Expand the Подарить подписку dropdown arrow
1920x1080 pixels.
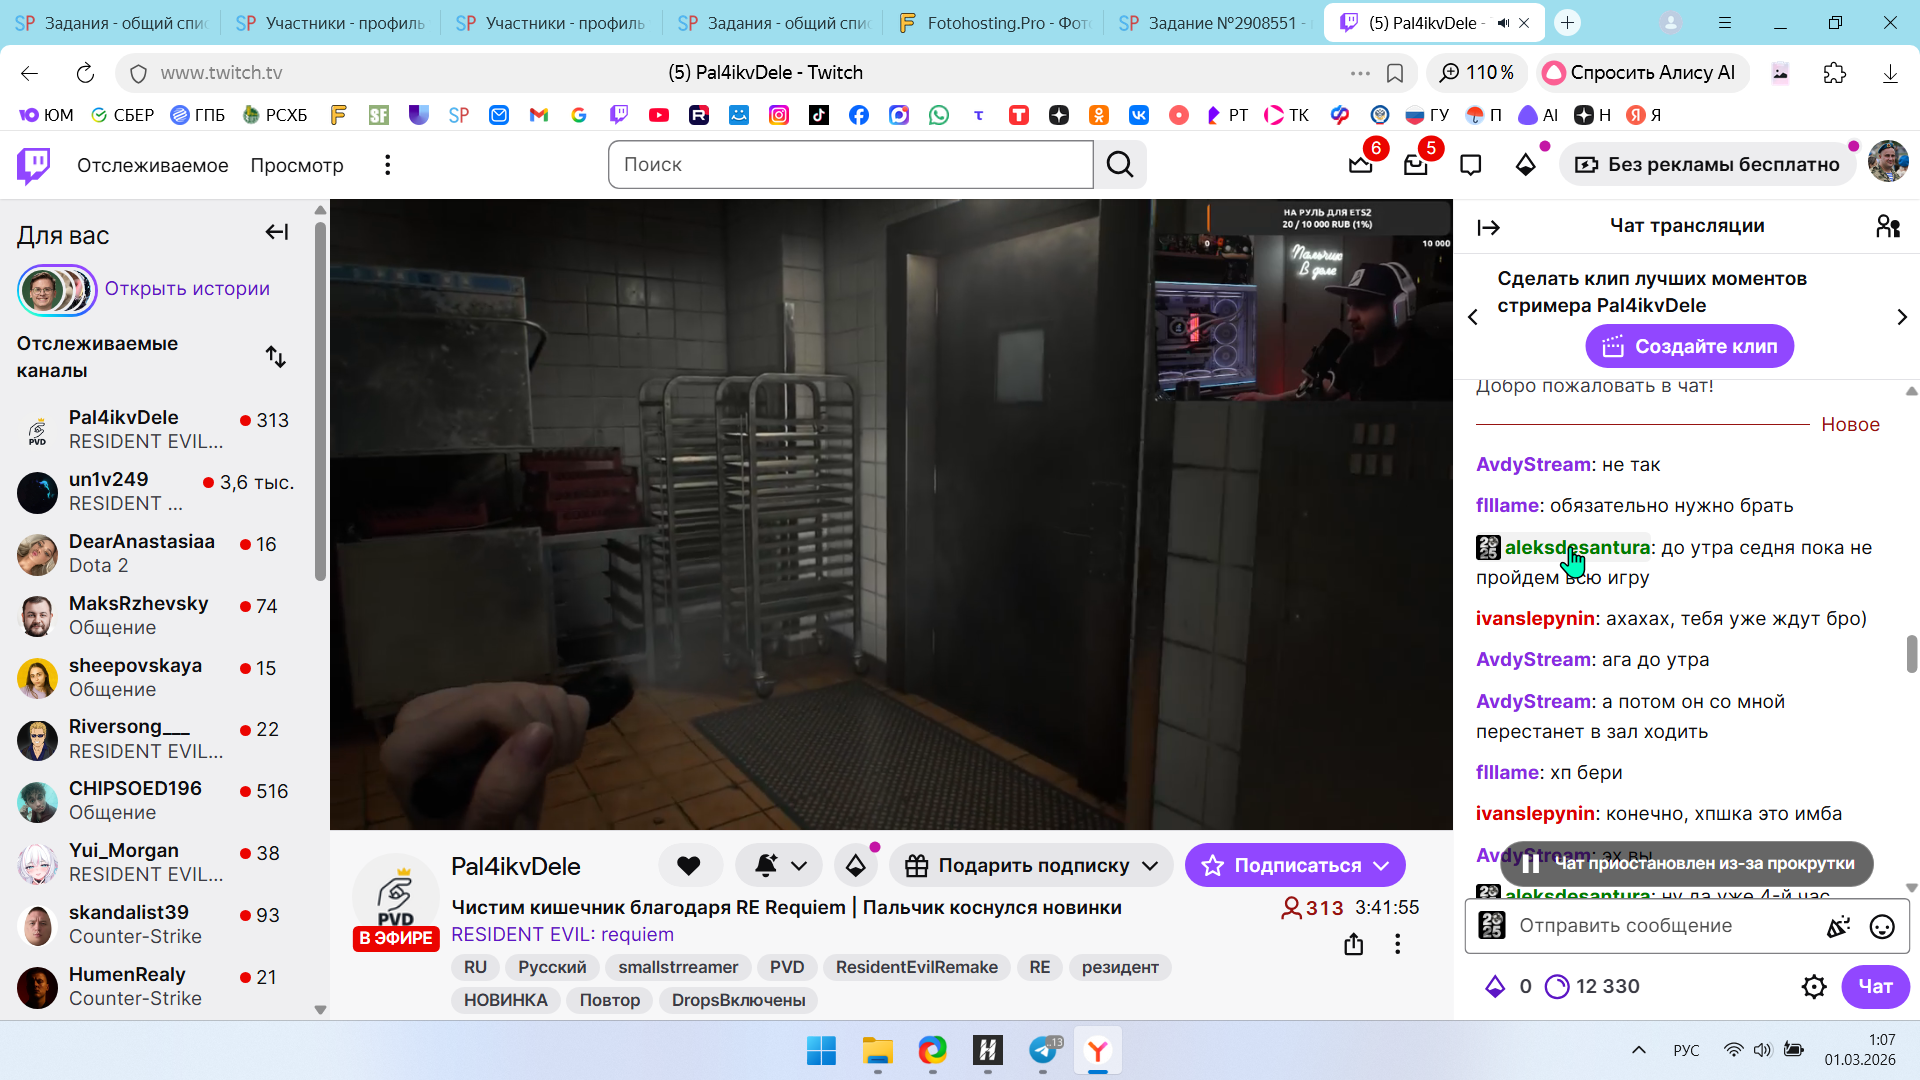1150,866
